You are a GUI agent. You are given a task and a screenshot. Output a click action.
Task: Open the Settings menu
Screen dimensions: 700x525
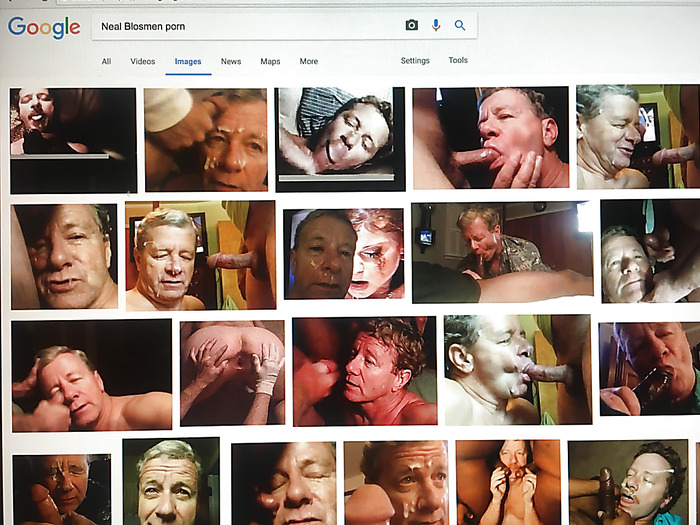(x=415, y=61)
